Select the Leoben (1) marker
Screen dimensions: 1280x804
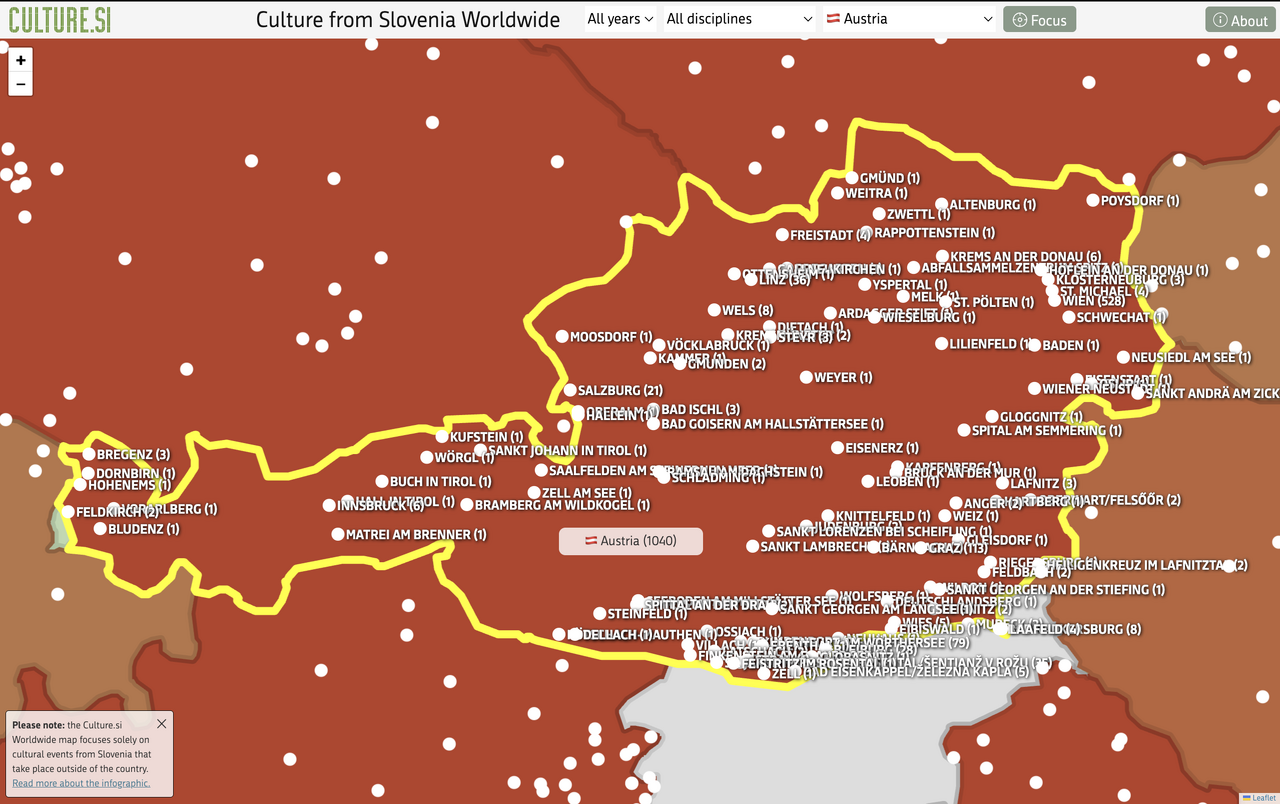pyautogui.click(x=867, y=481)
